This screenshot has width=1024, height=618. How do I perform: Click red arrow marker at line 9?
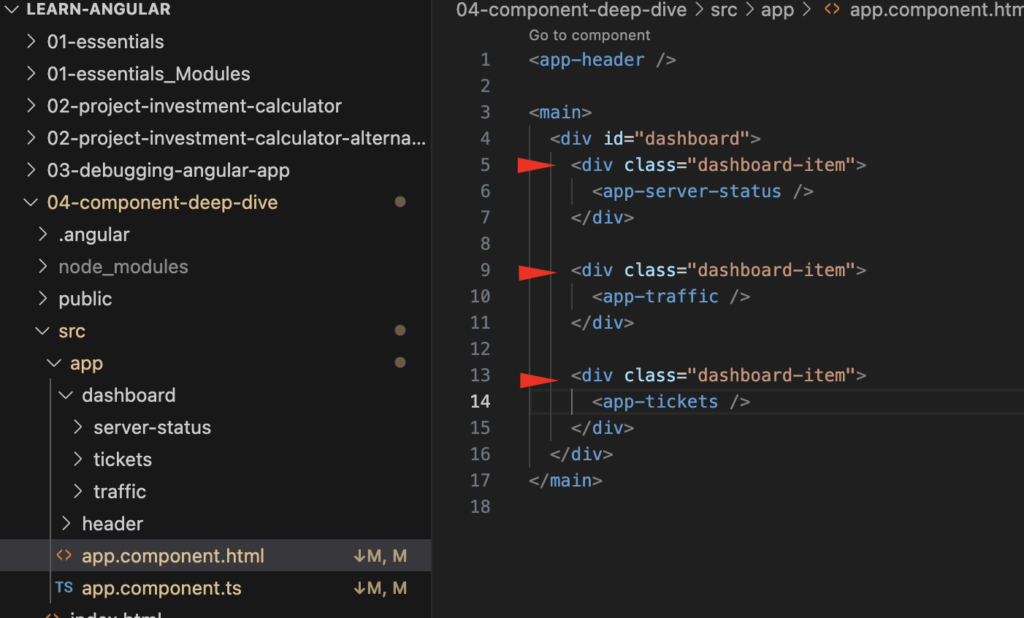pos(537,271)
